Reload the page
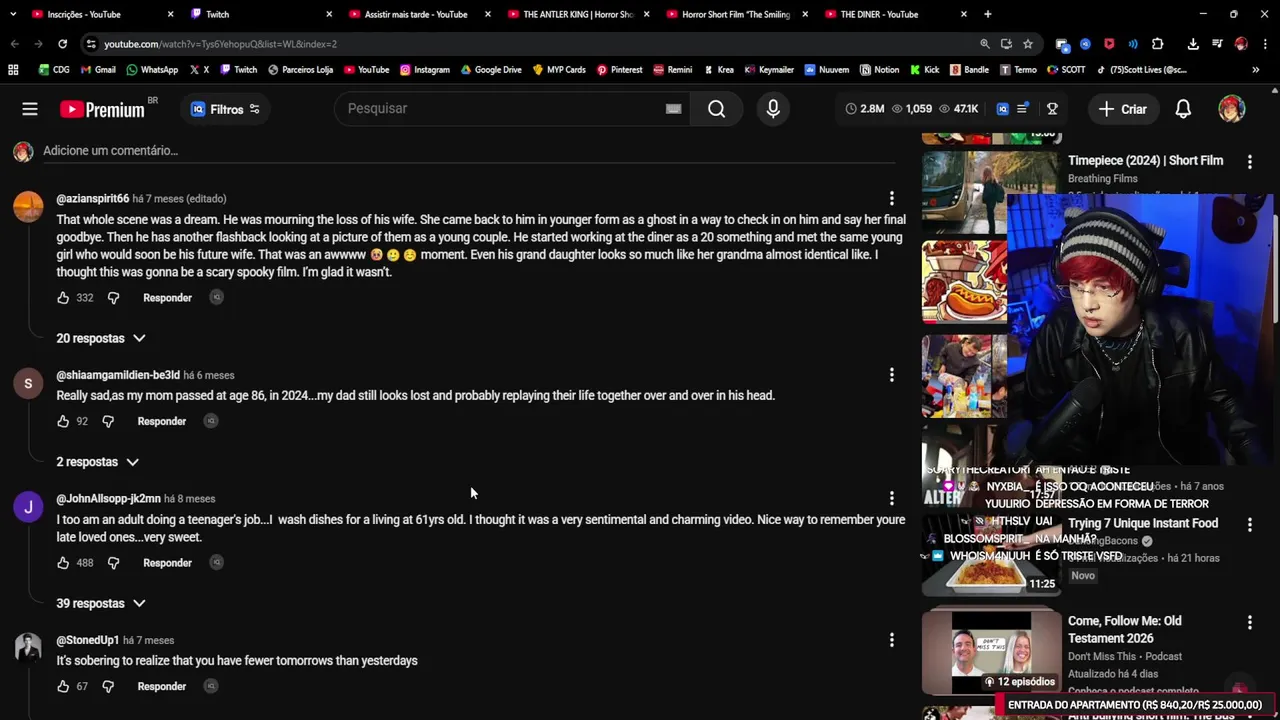Viewport: 1280px width, 720px height. click(62, 44)
